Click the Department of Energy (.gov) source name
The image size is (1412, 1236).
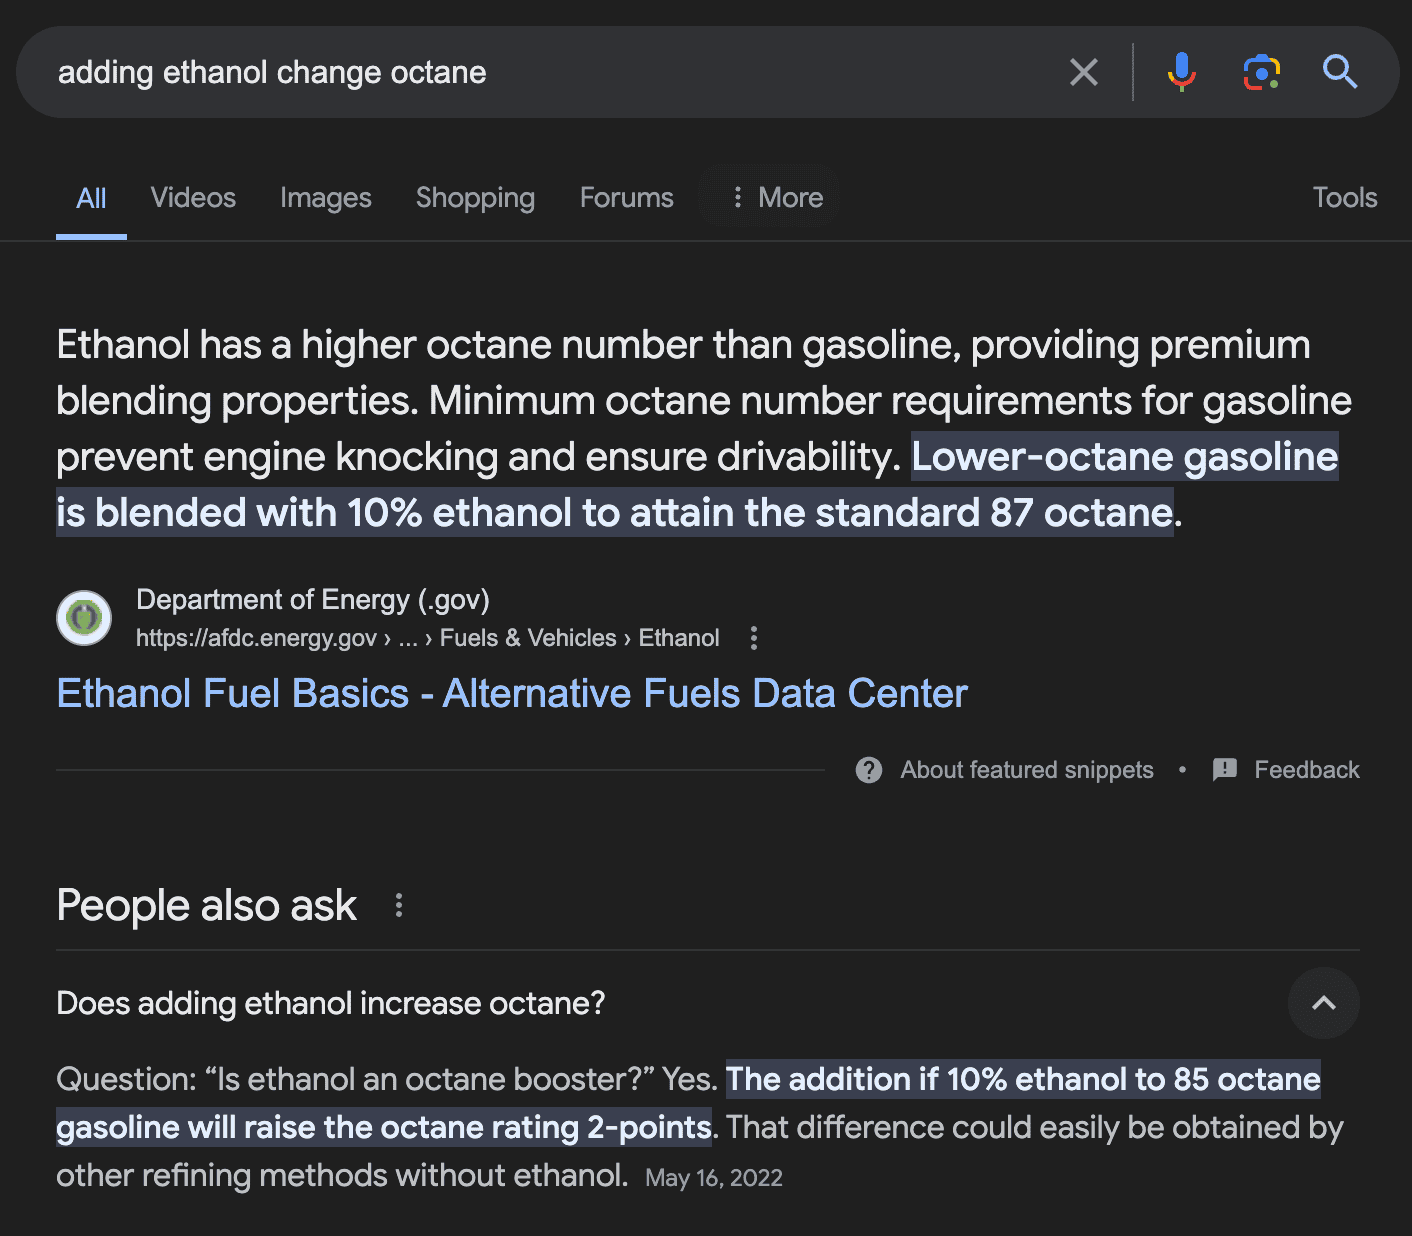(x=313, y=600)
